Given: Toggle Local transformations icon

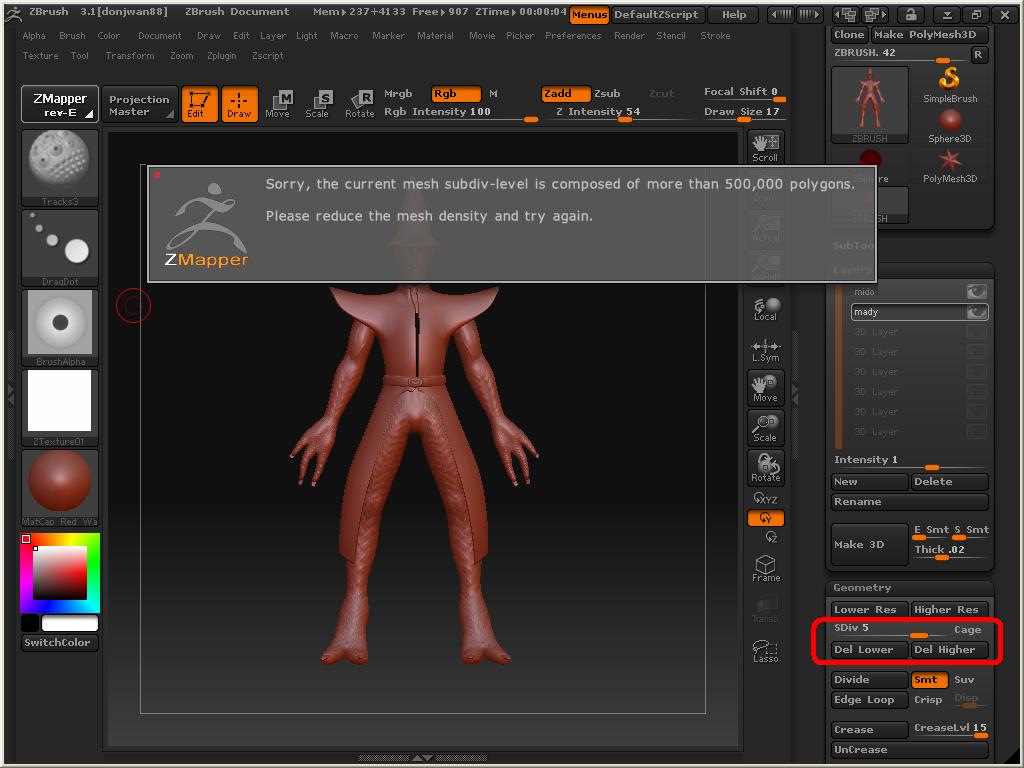Looking at the screenshot, I should click(x=765, y=309).
